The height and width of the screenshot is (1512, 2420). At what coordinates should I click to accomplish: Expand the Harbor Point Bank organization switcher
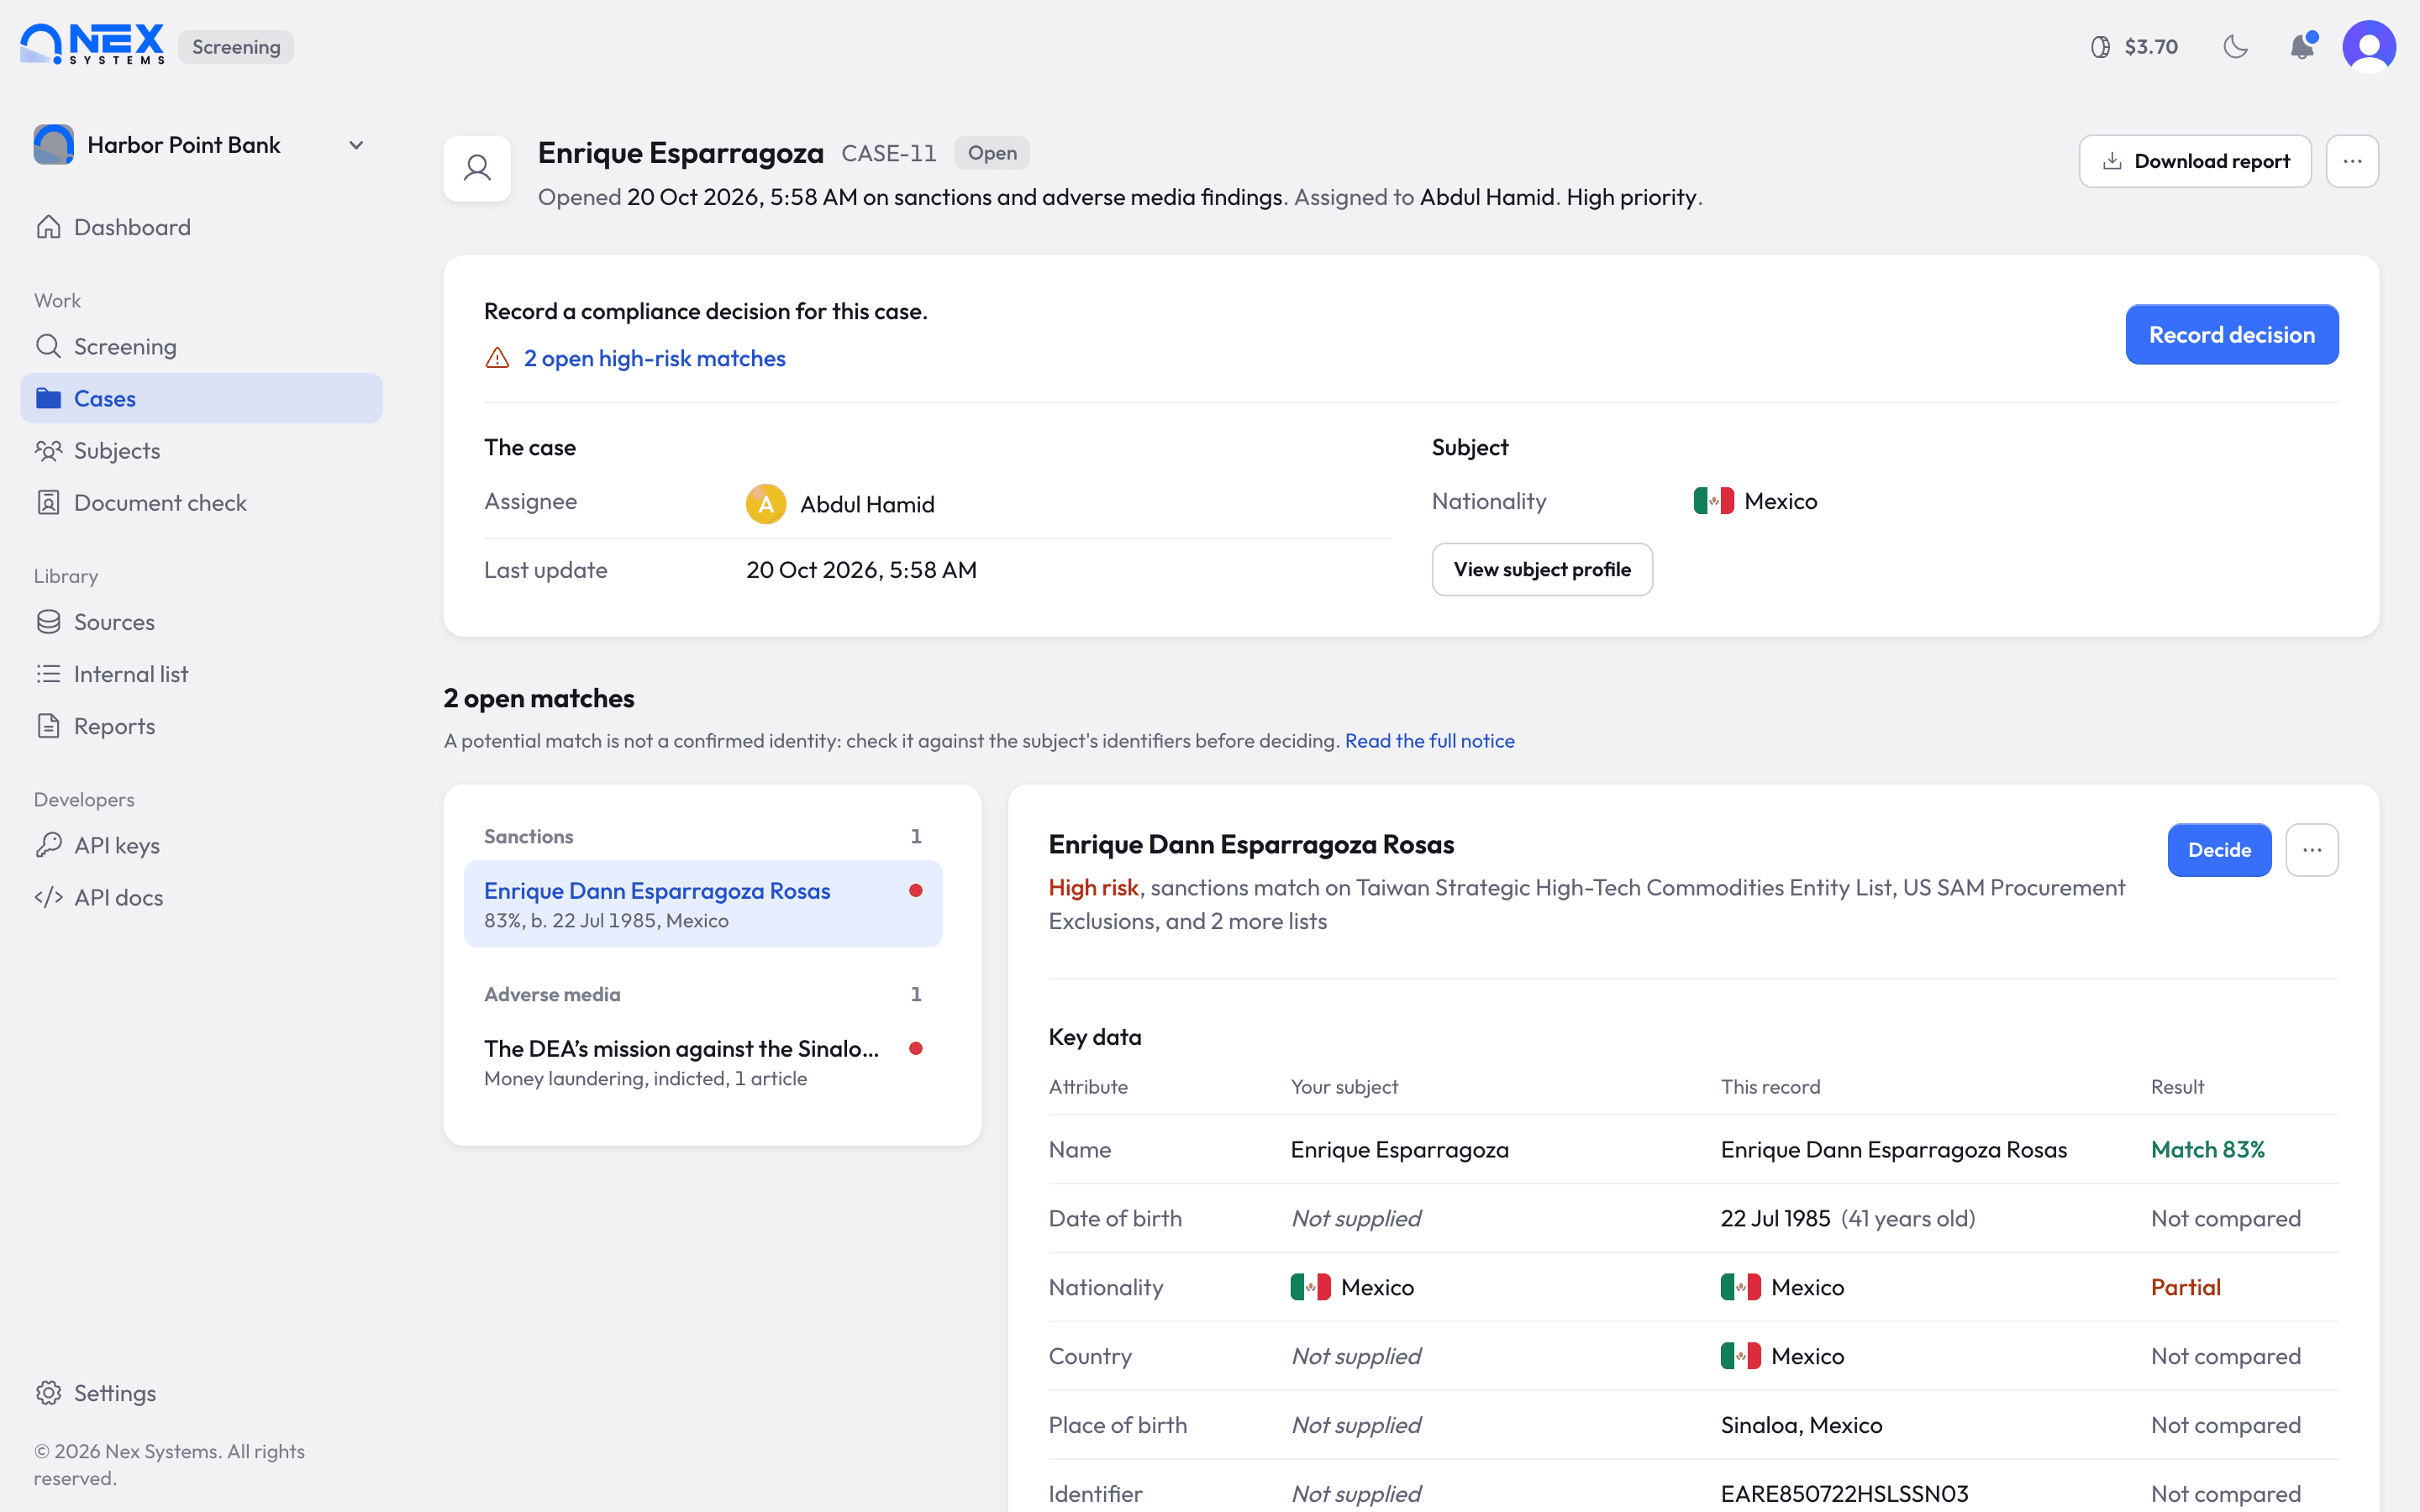pos(200,145)
